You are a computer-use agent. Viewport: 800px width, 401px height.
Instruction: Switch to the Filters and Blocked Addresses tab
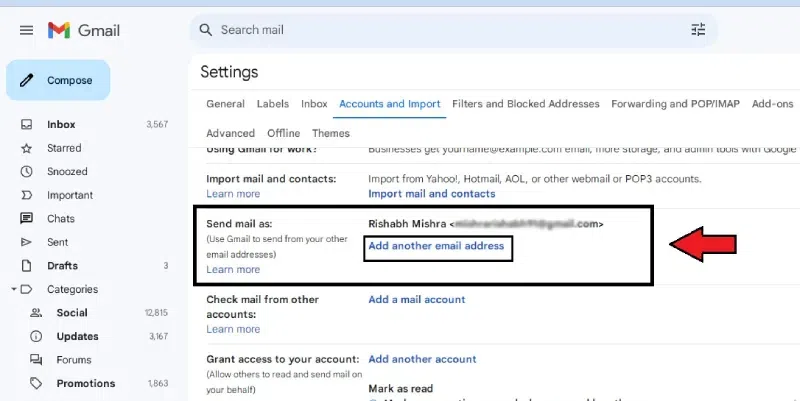pyautogui.click(x=525, y=104)
